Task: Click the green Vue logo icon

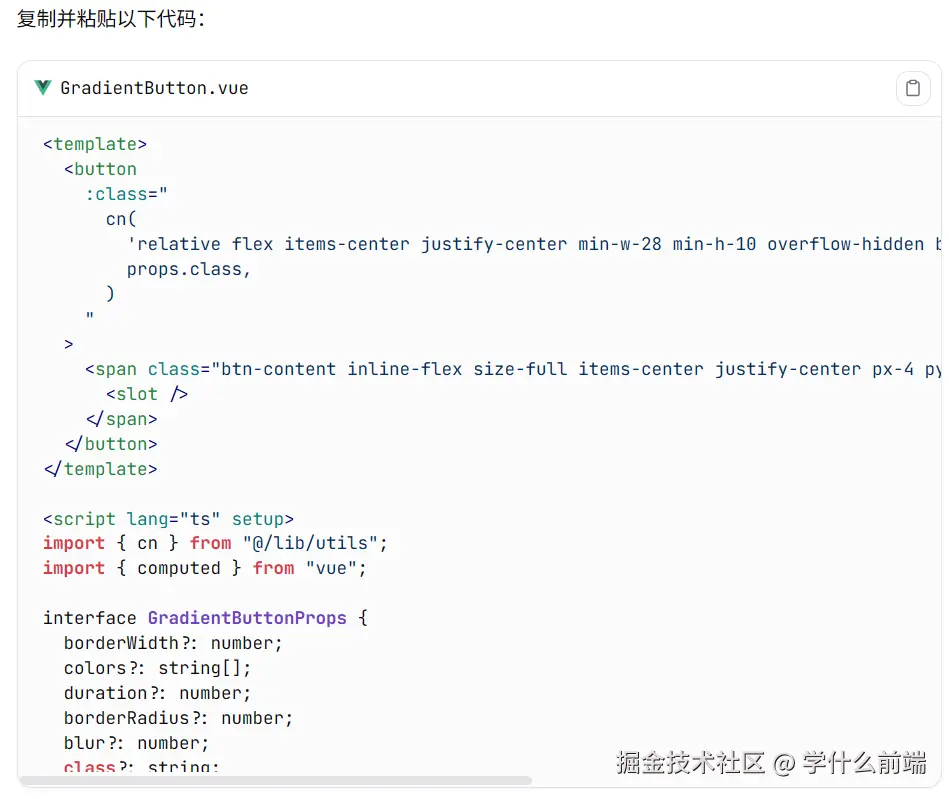Action: [x=42, y=88]
